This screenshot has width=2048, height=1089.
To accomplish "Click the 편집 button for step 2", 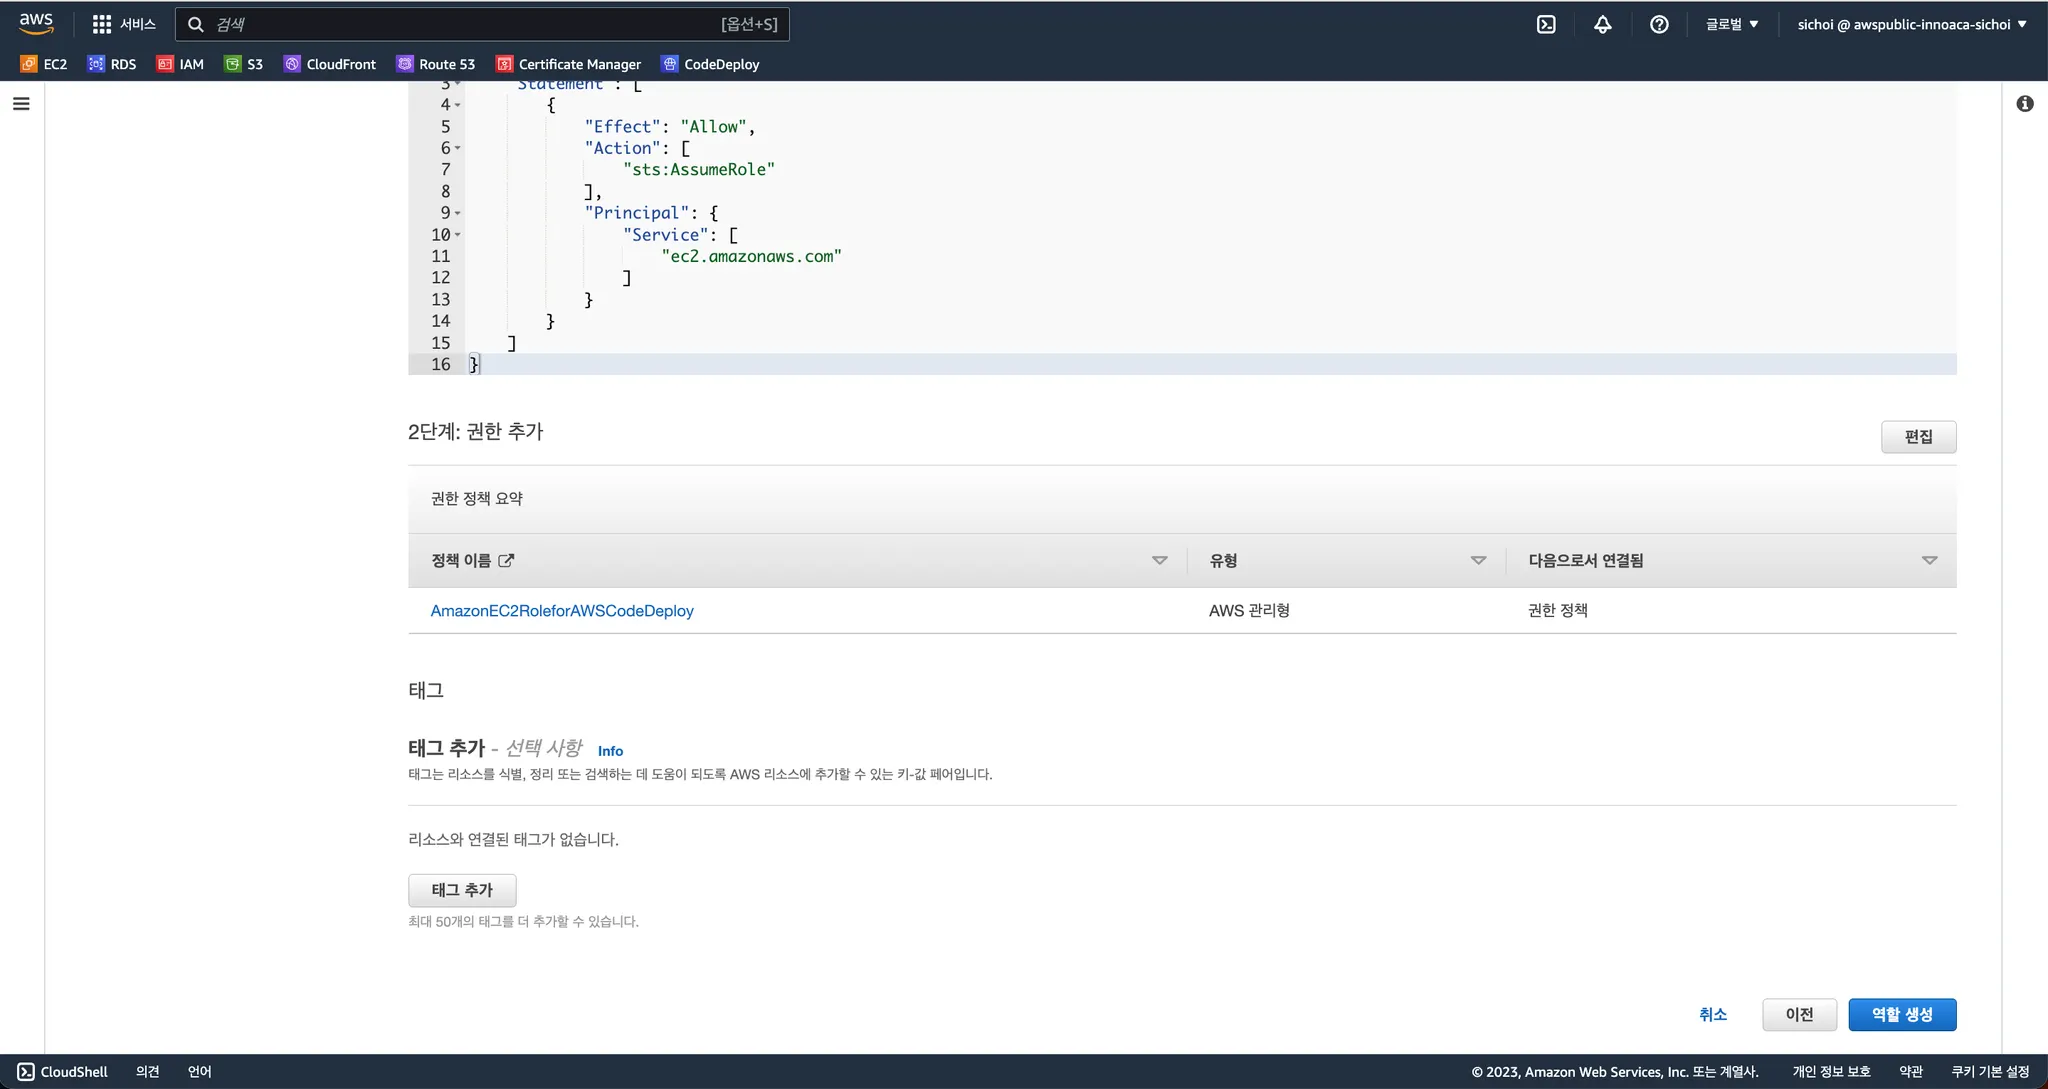I will (x=1917, y=437).
